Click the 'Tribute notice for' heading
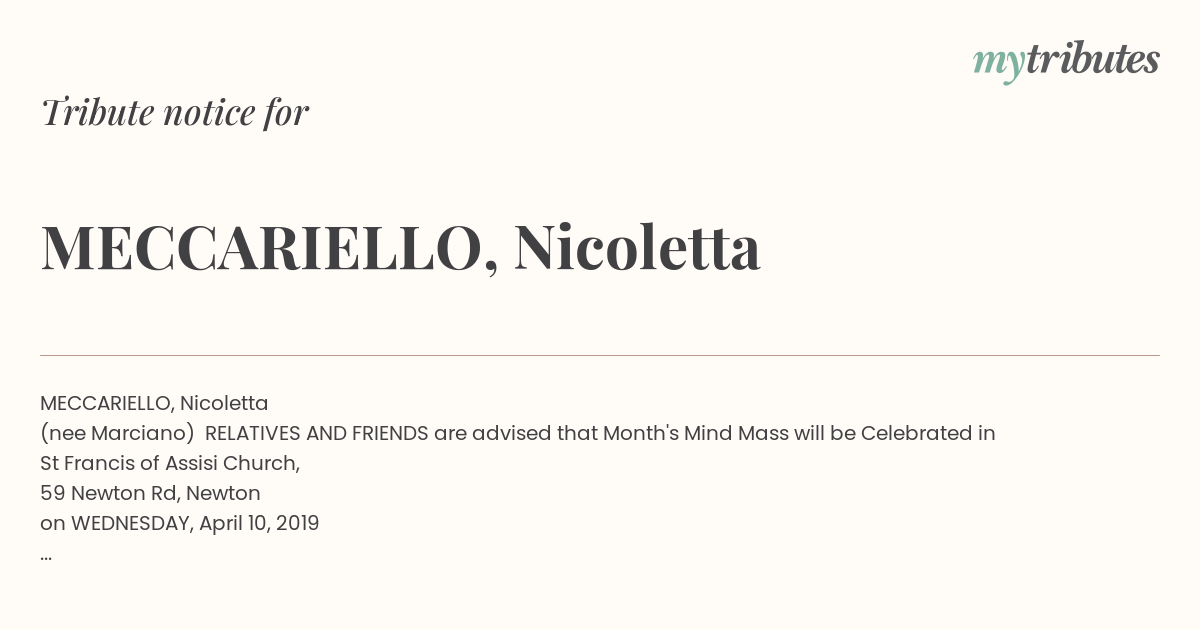Image resolution: width=1200 pixels, height=630 pixels. (175, 112)
